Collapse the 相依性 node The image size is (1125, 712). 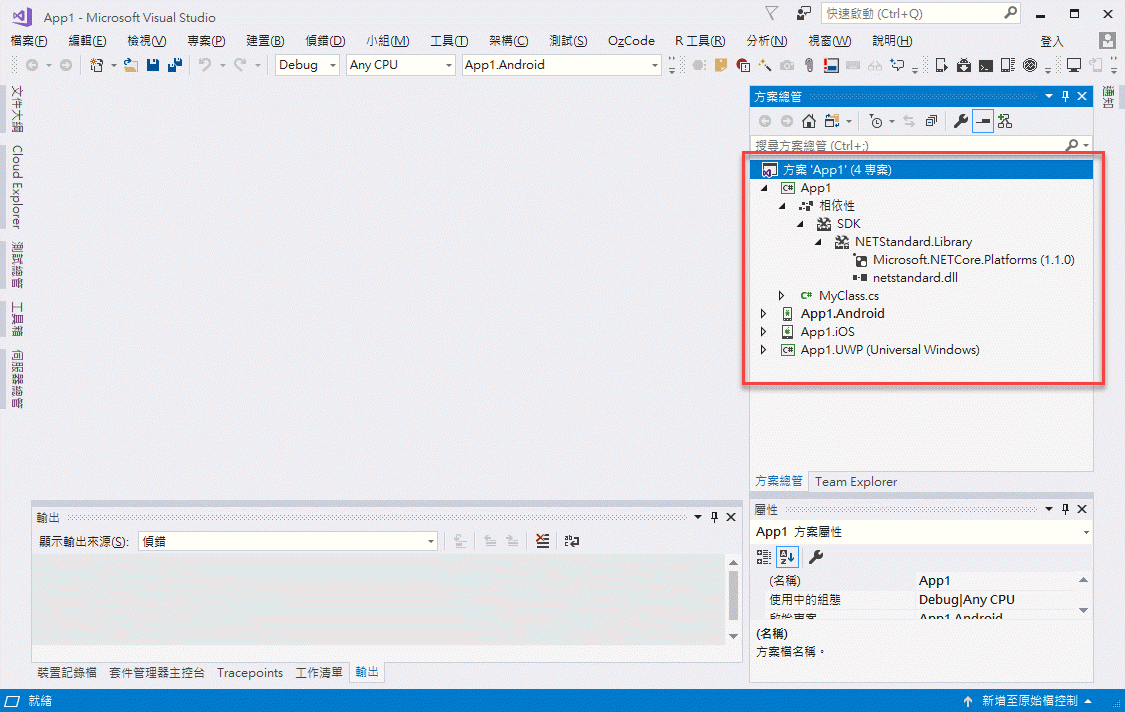782,206
